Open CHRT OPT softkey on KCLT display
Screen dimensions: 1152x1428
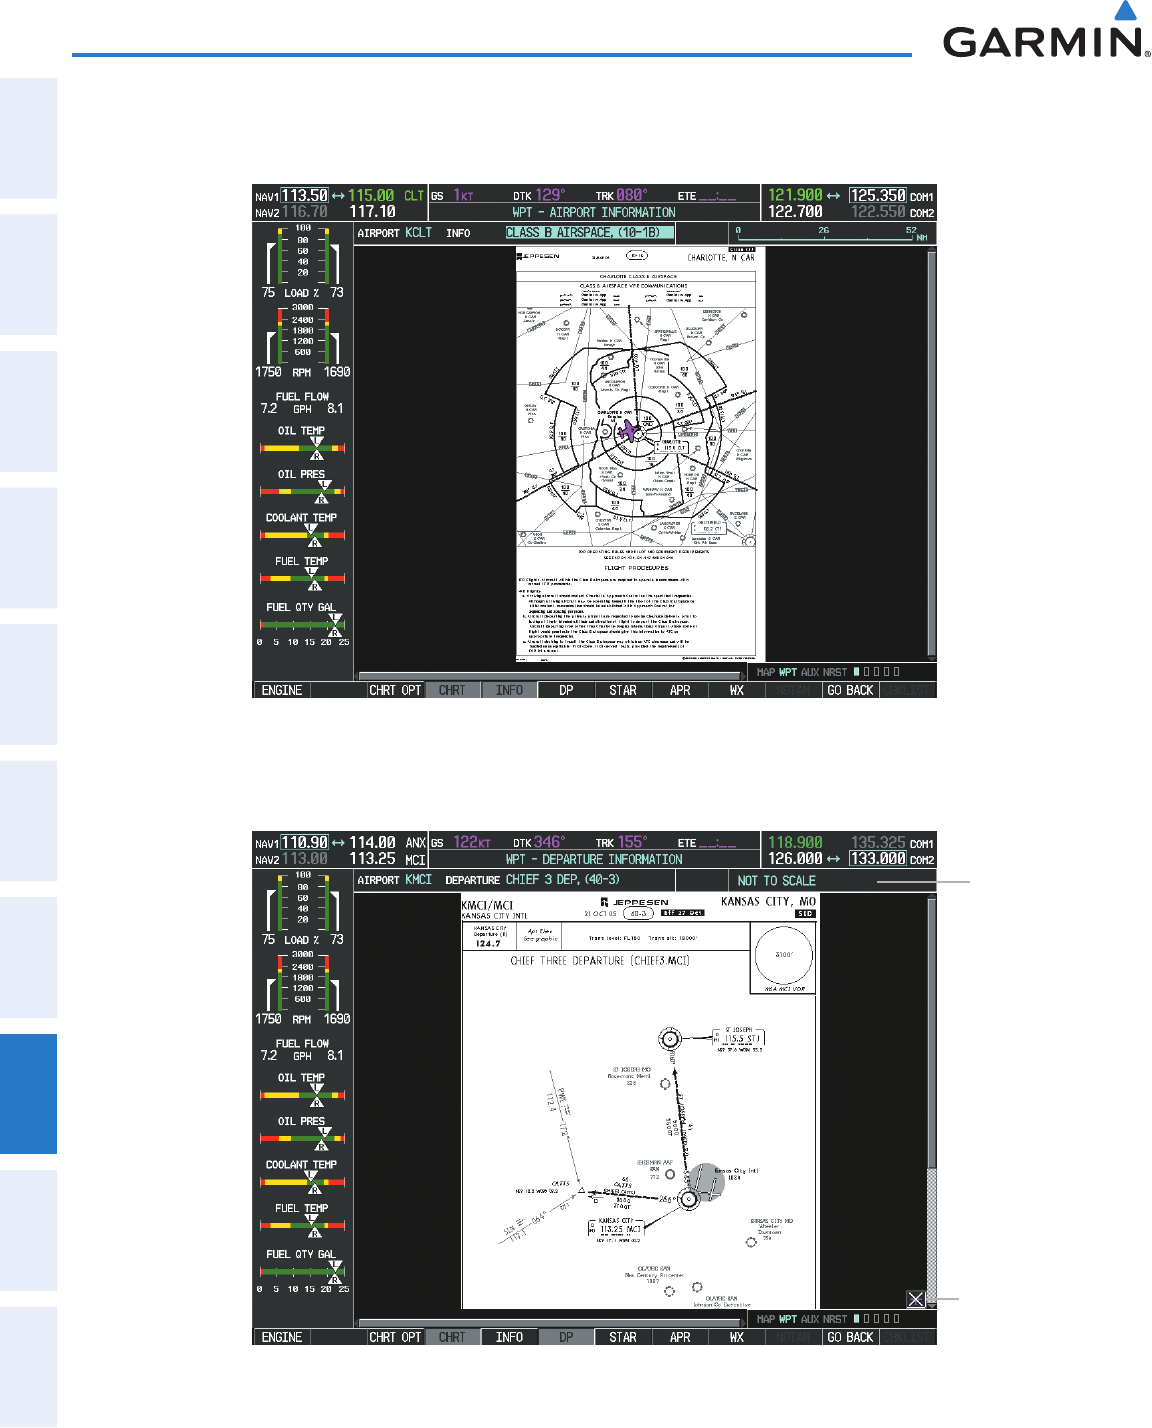396,690
